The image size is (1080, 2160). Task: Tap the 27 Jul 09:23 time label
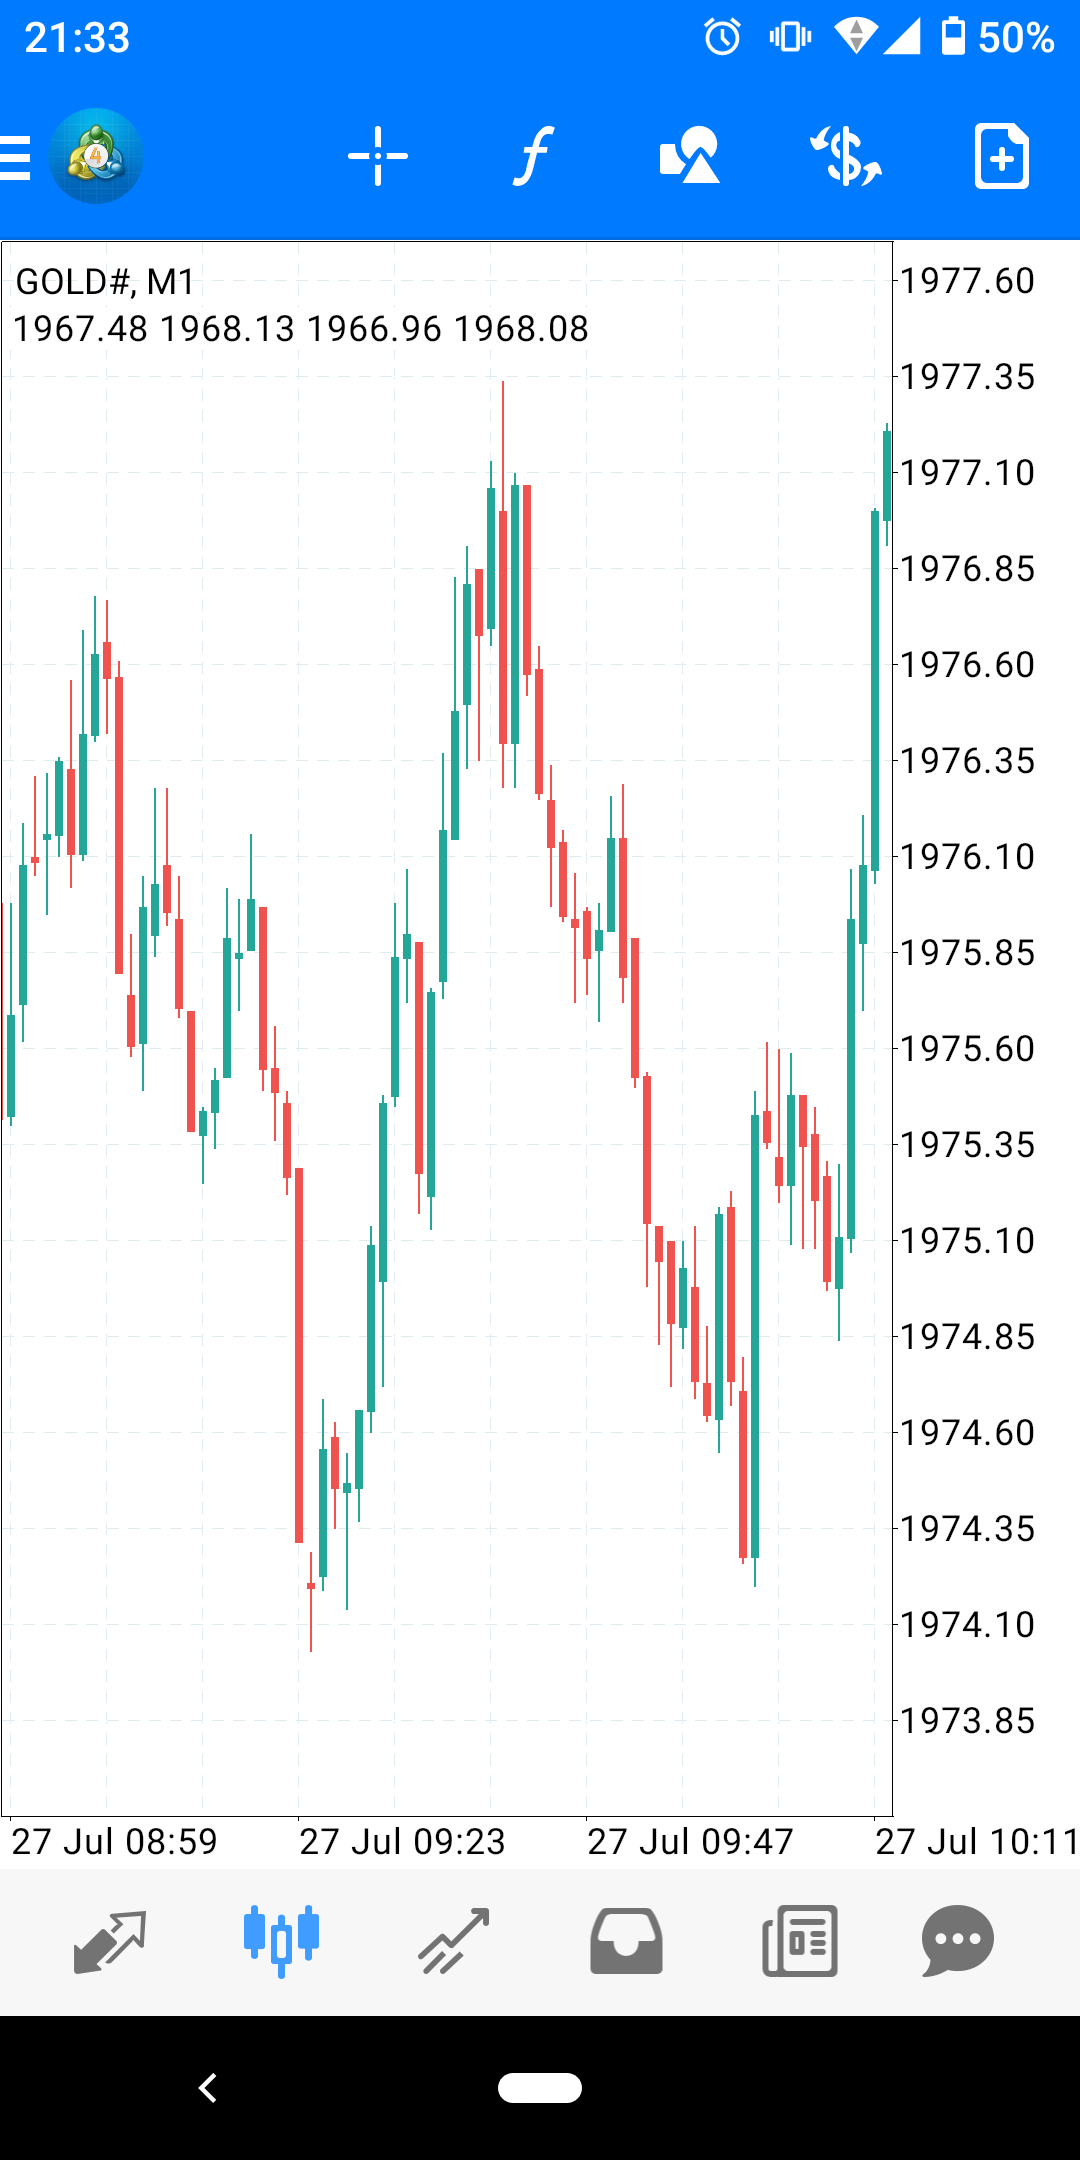coord(402,1841)
